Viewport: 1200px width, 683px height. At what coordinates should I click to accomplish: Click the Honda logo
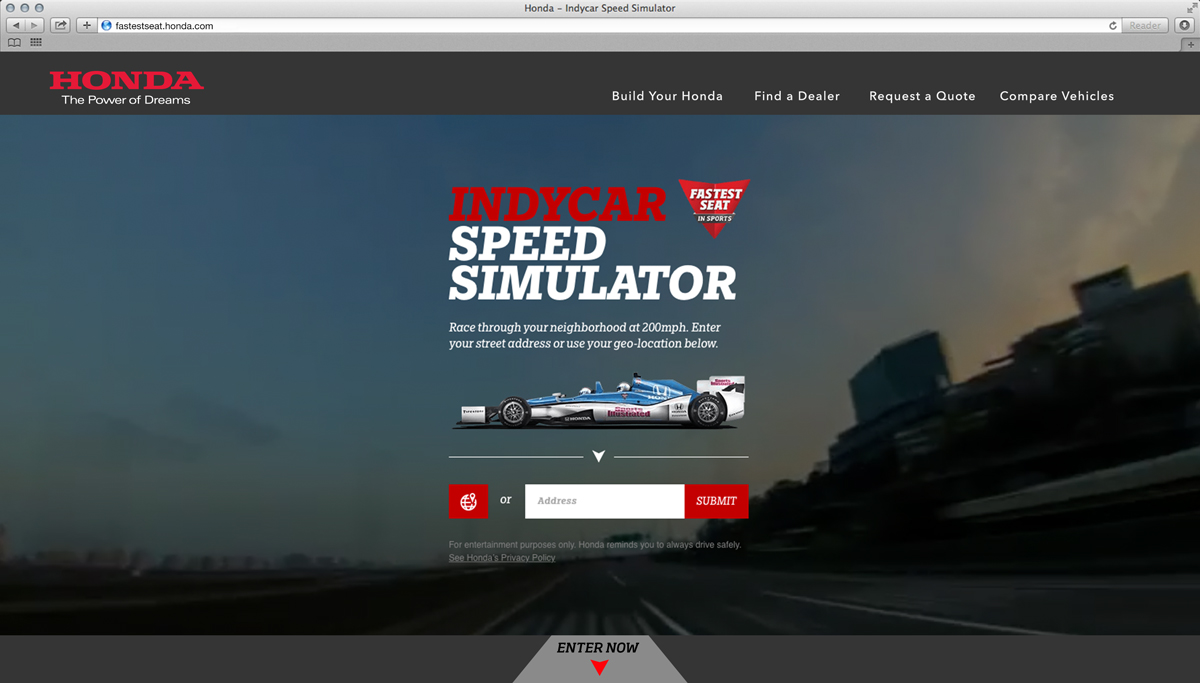[x=126, y=88]
